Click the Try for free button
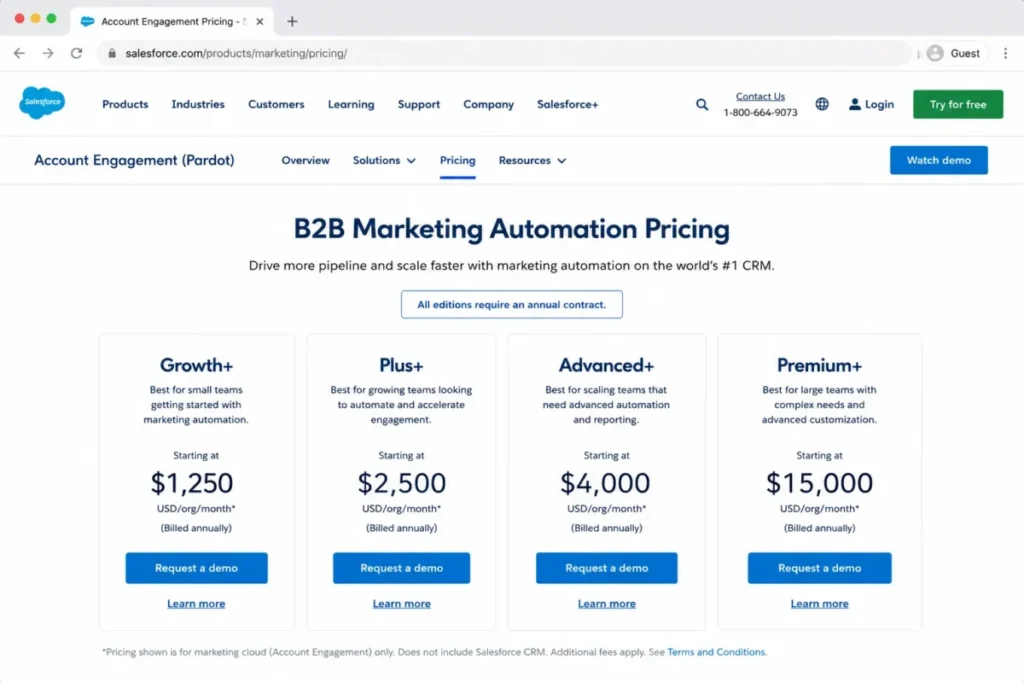 (957, 104)
